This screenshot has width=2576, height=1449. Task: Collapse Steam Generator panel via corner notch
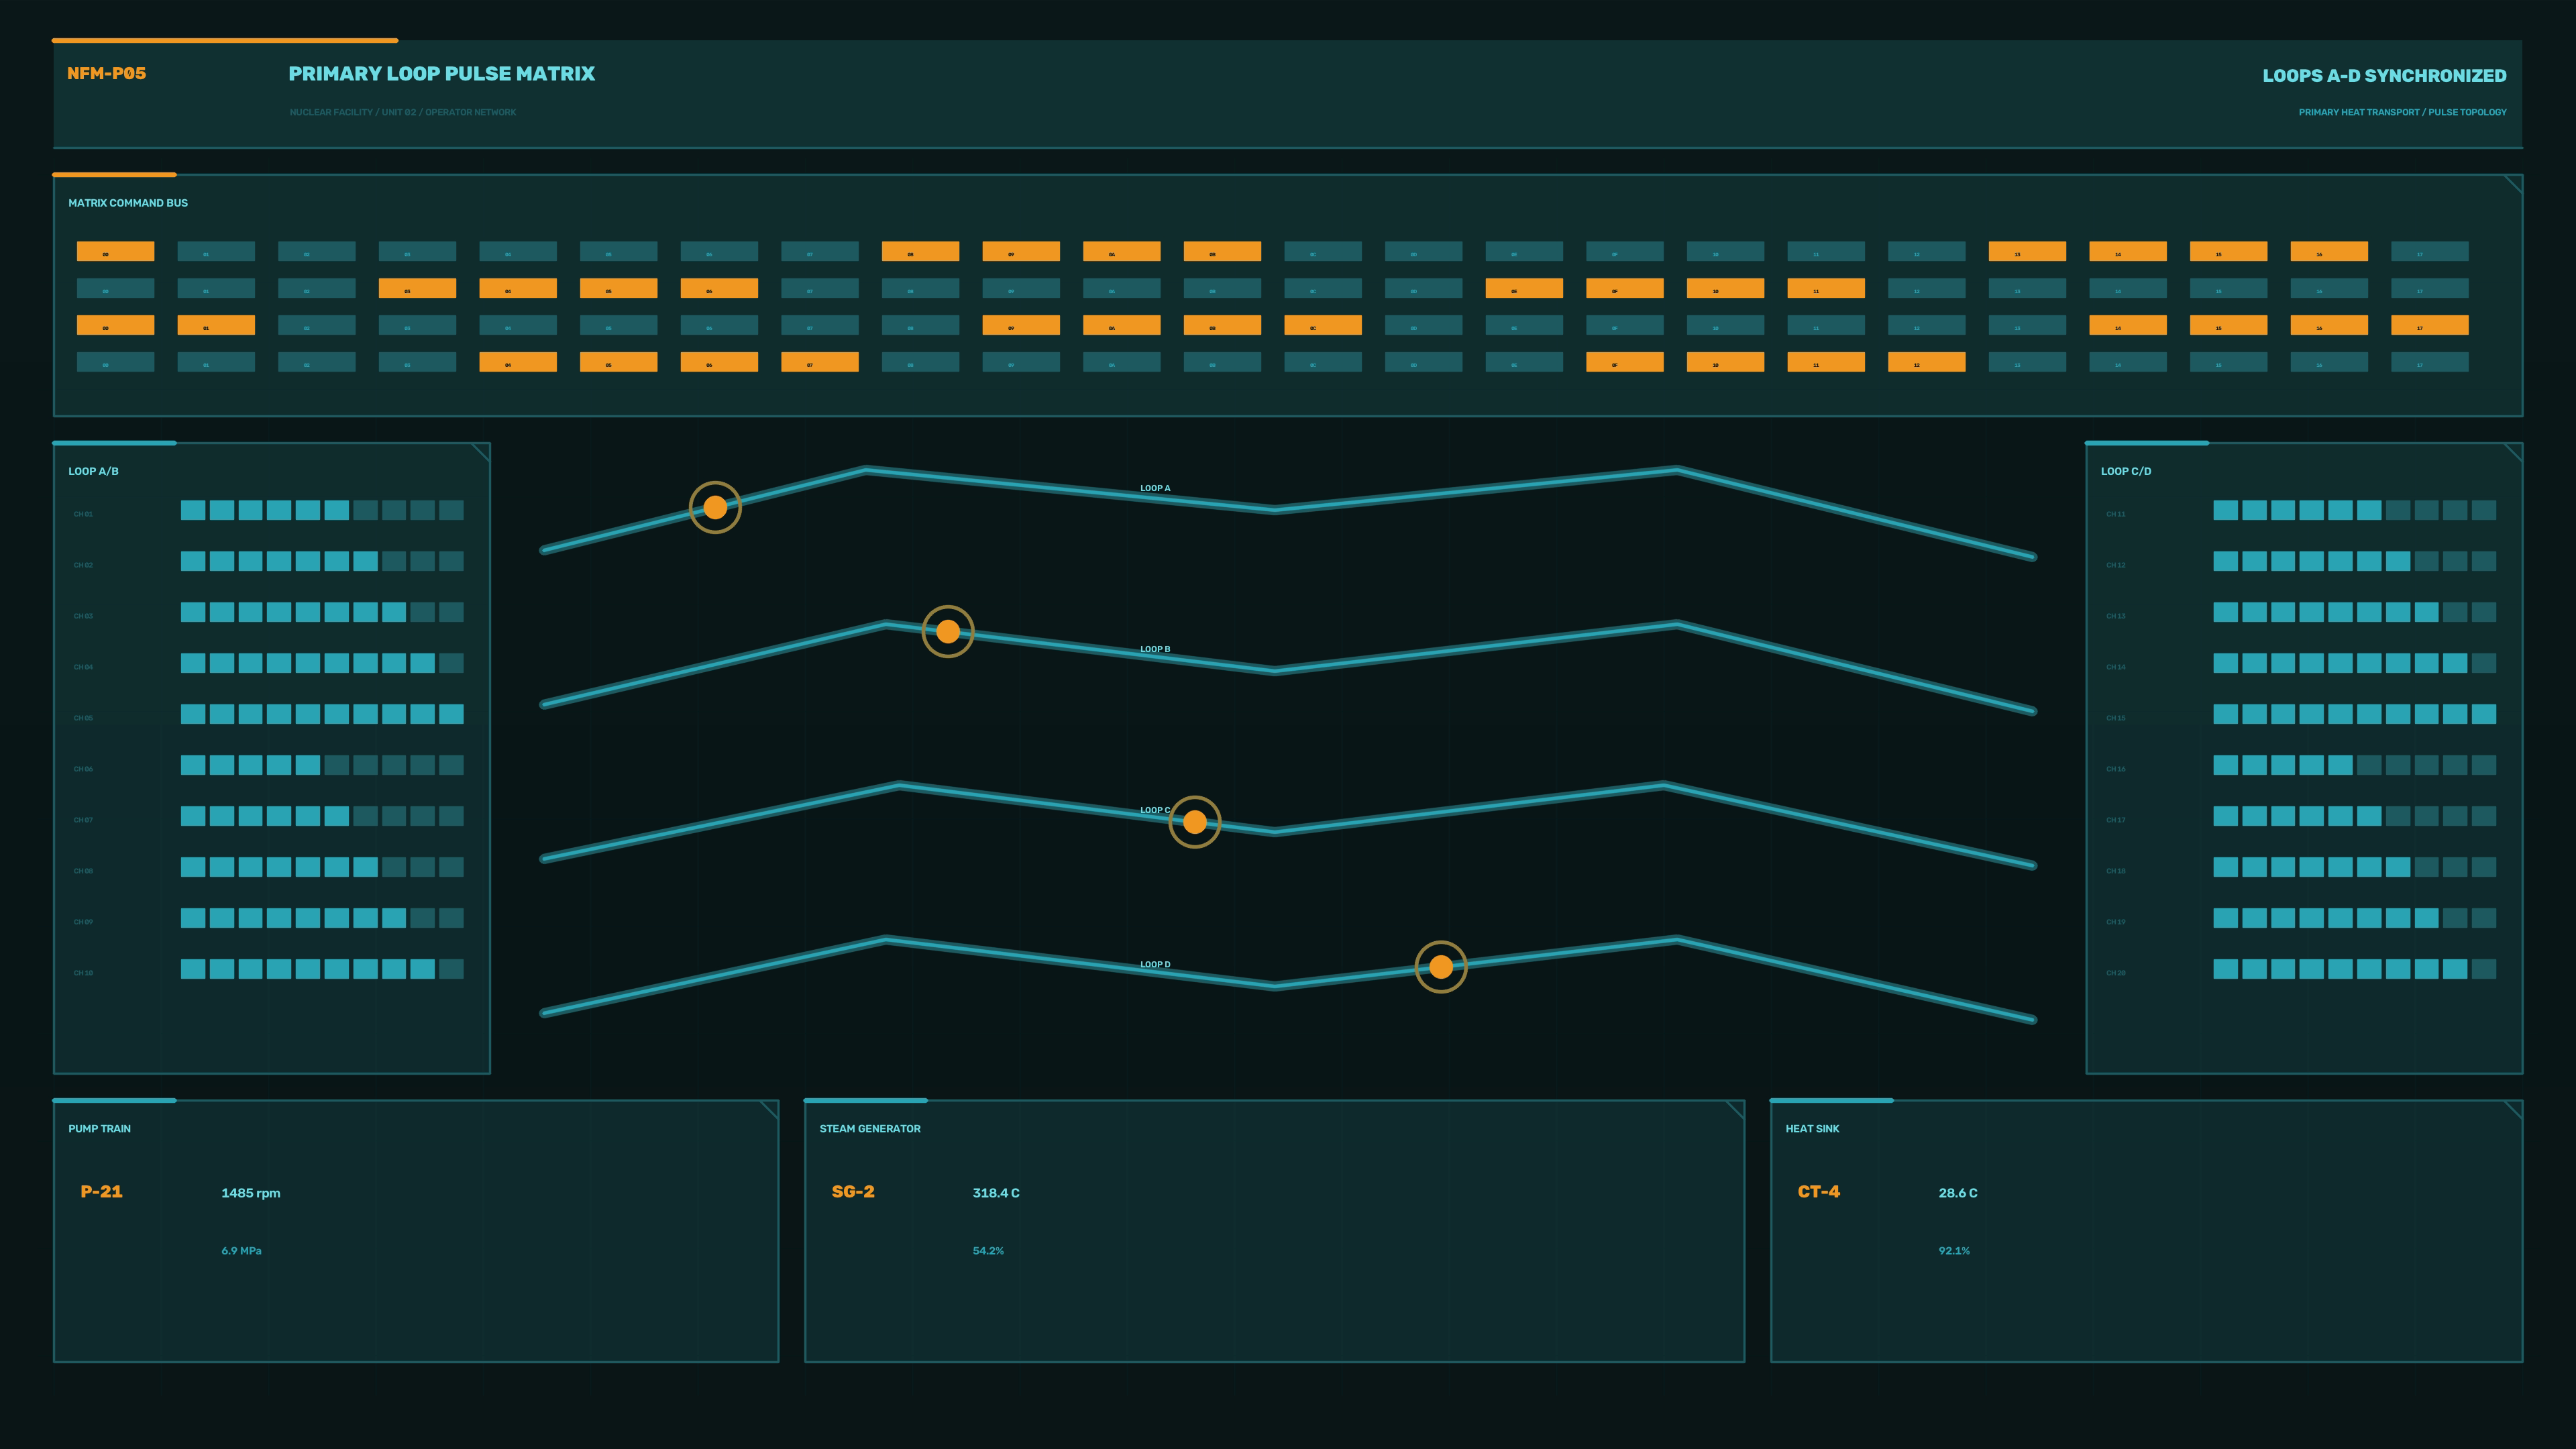click(1735, 1110)
